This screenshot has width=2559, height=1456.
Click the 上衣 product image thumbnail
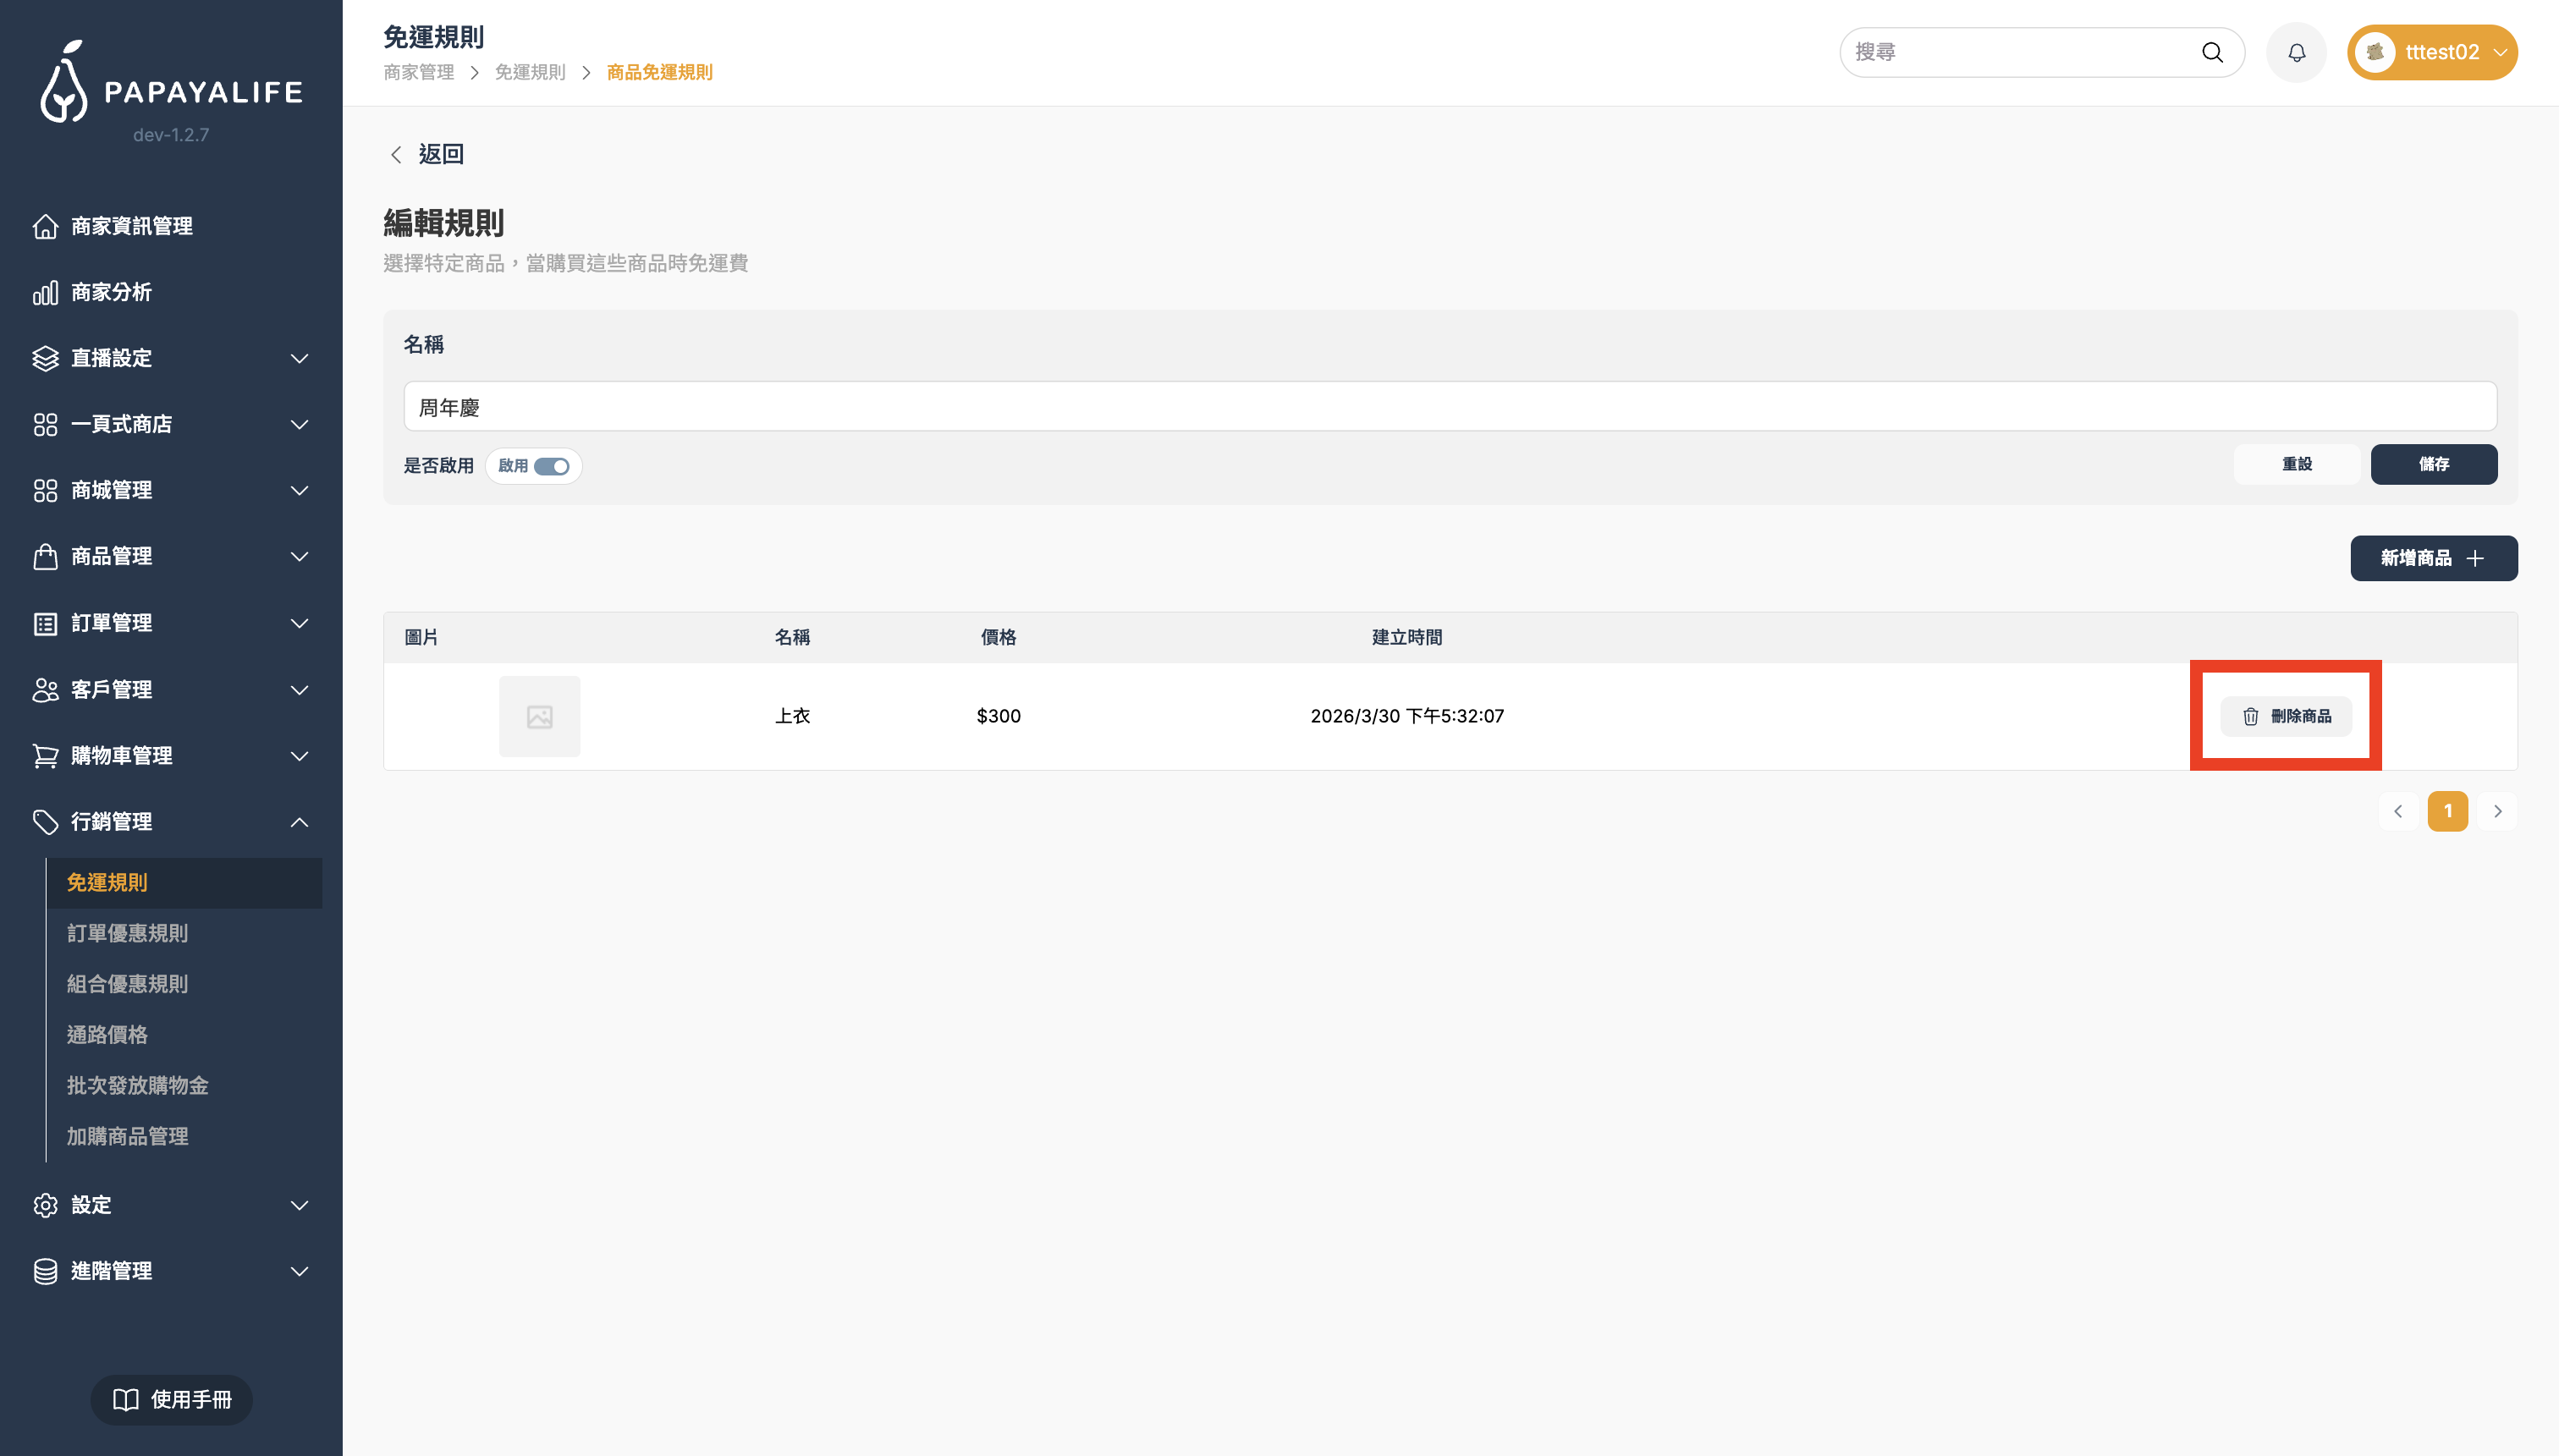[539, 716]
